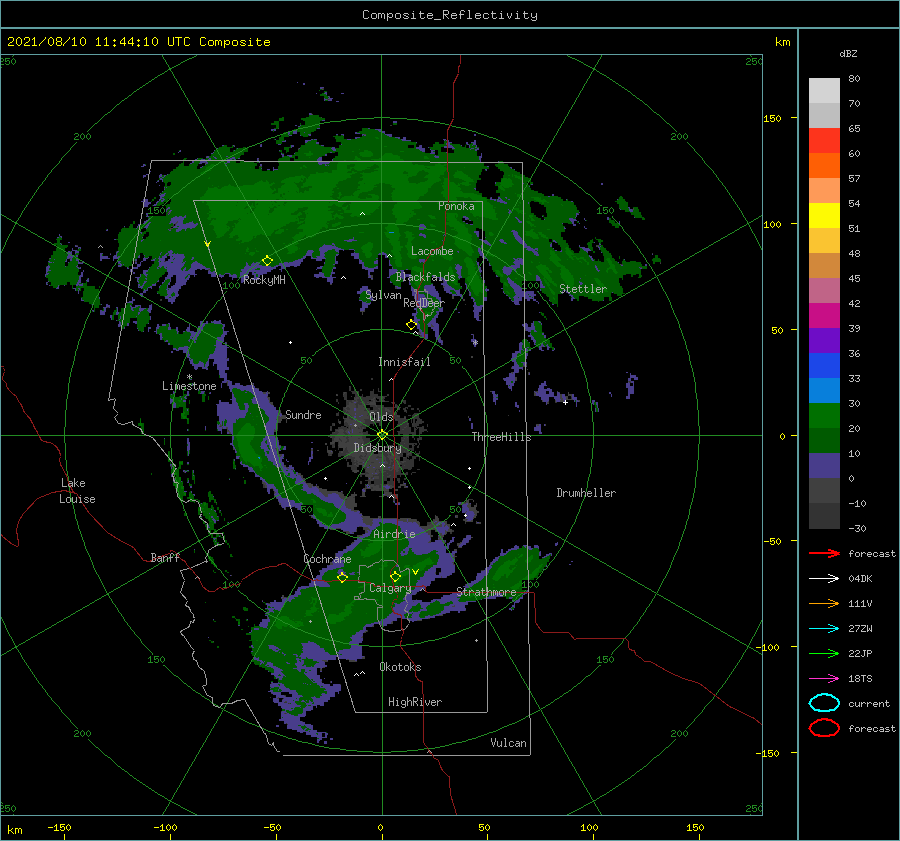The width and height of the screenshot is (900, 841).
Task: Click the Limestone label
Action: 189,386
